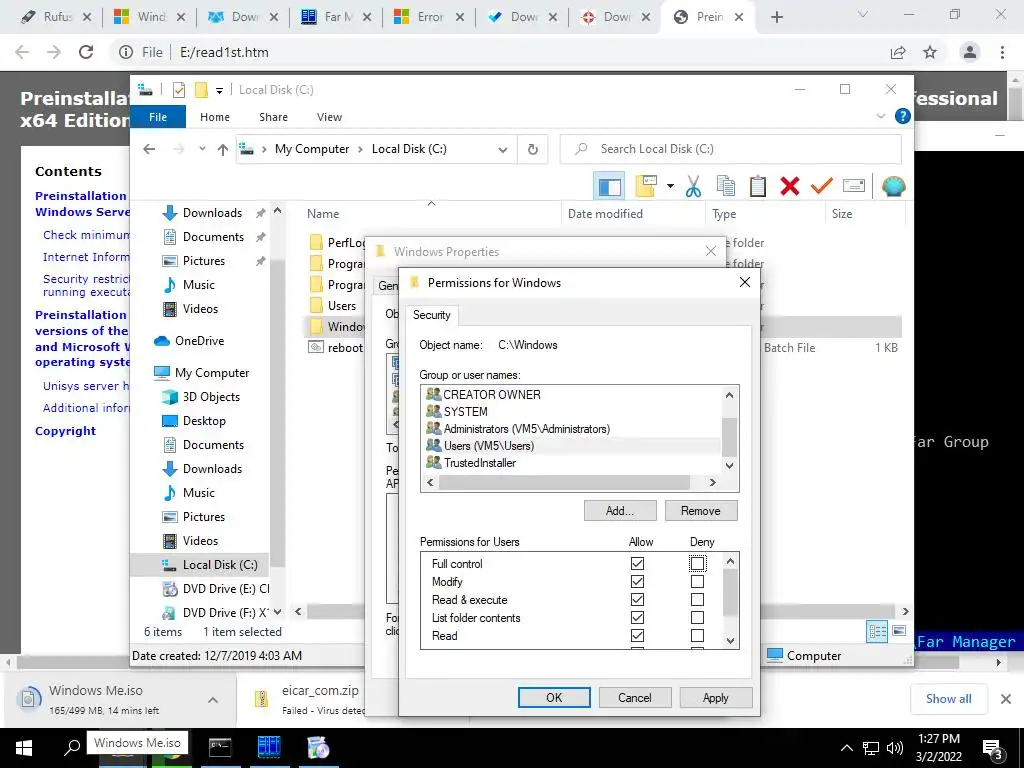1024x768 pixels.
Task: Click the browser Share icon
Action: click(x=898, y=52)
